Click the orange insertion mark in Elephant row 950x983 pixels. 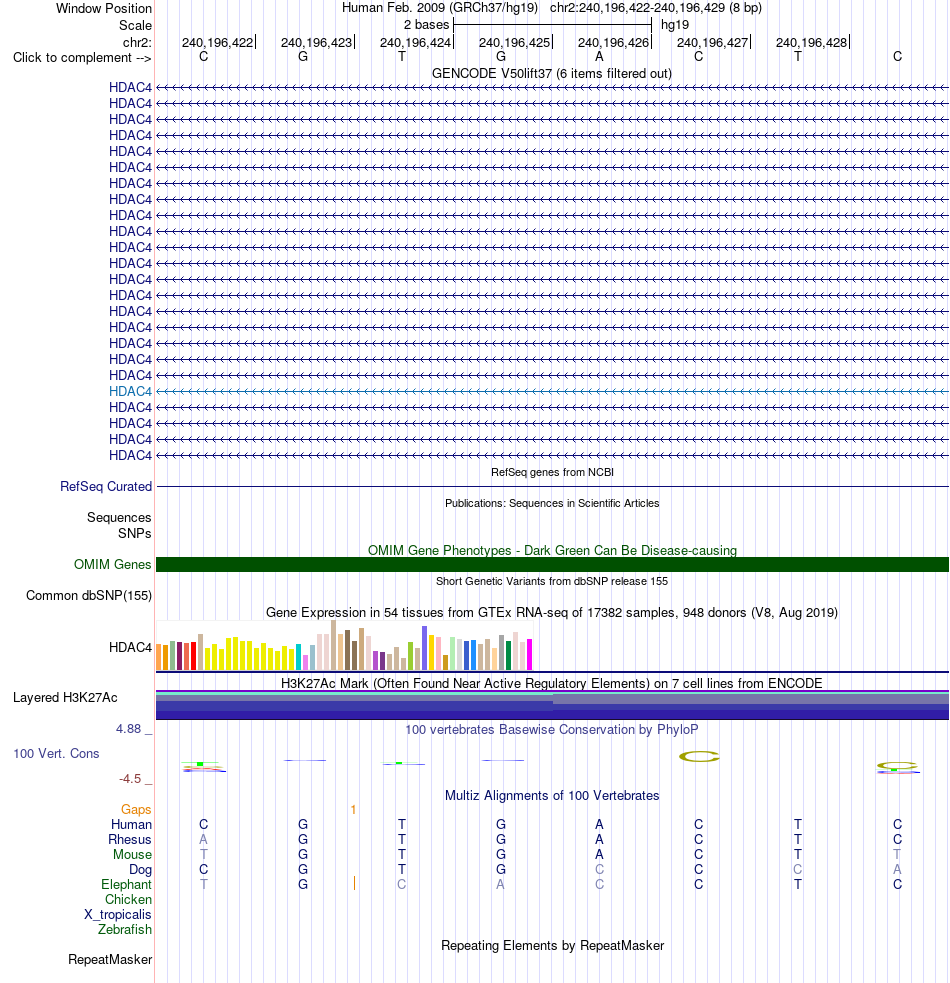coord(354,884)
